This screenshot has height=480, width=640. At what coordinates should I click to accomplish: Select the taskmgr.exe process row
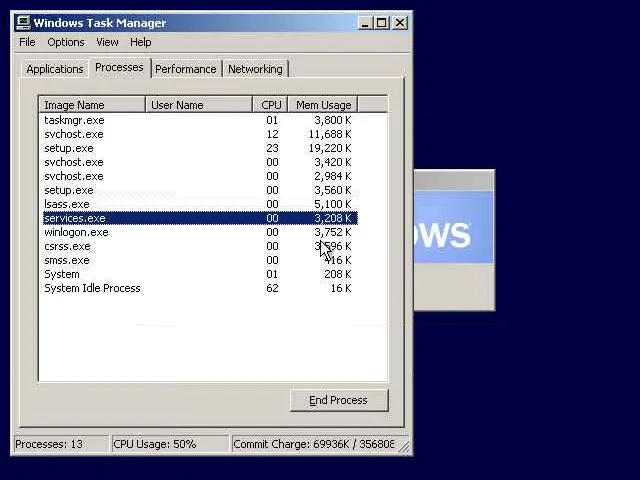pos(200,120)
